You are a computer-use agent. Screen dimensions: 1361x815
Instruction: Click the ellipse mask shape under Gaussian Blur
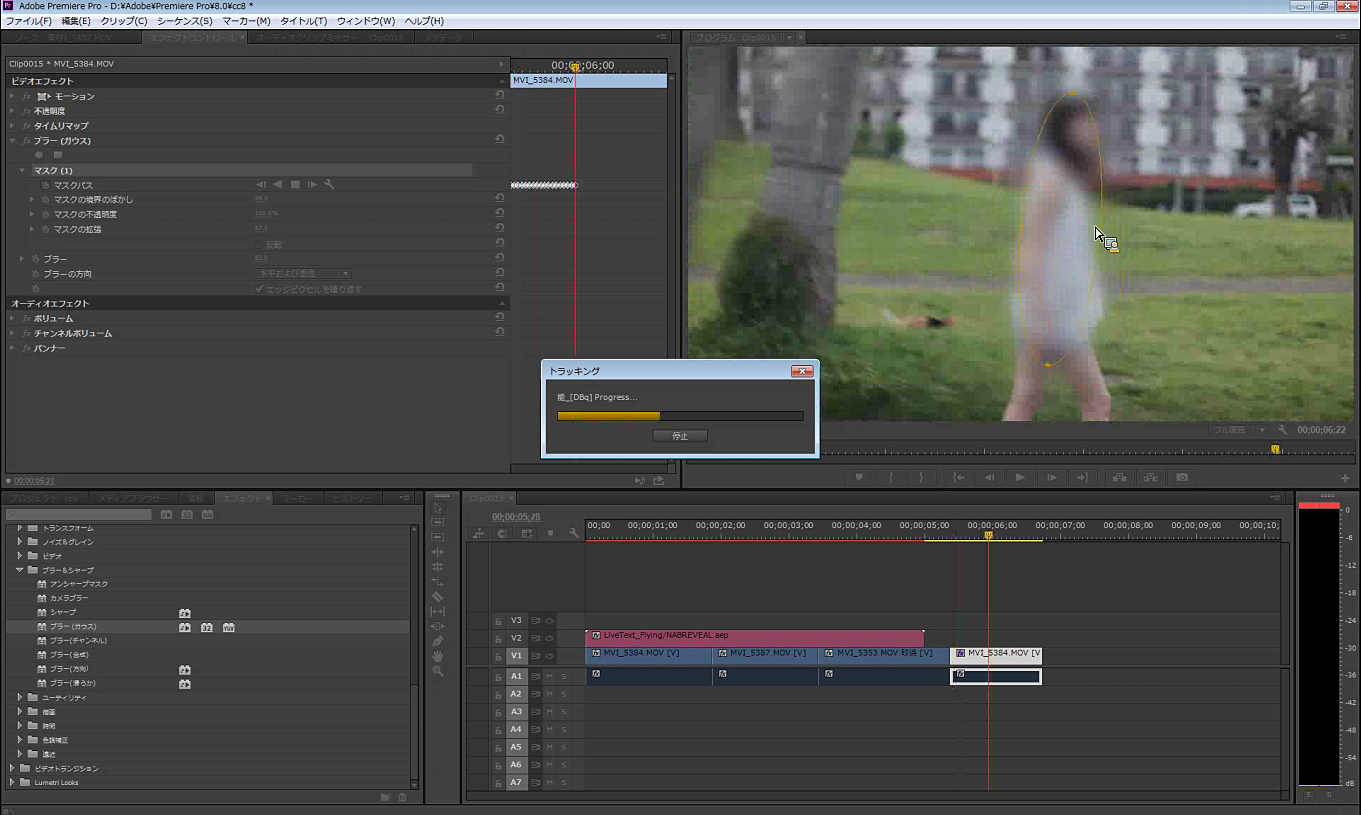pos(40,155)
